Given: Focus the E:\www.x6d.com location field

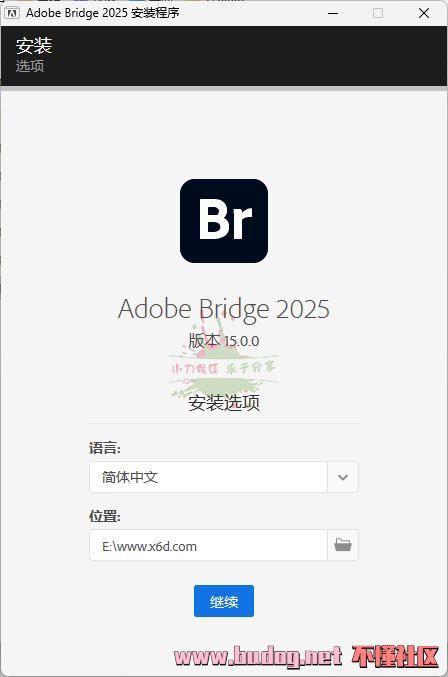Looking at the screenshot, I should pyautogui.click(x=208, y=545).
